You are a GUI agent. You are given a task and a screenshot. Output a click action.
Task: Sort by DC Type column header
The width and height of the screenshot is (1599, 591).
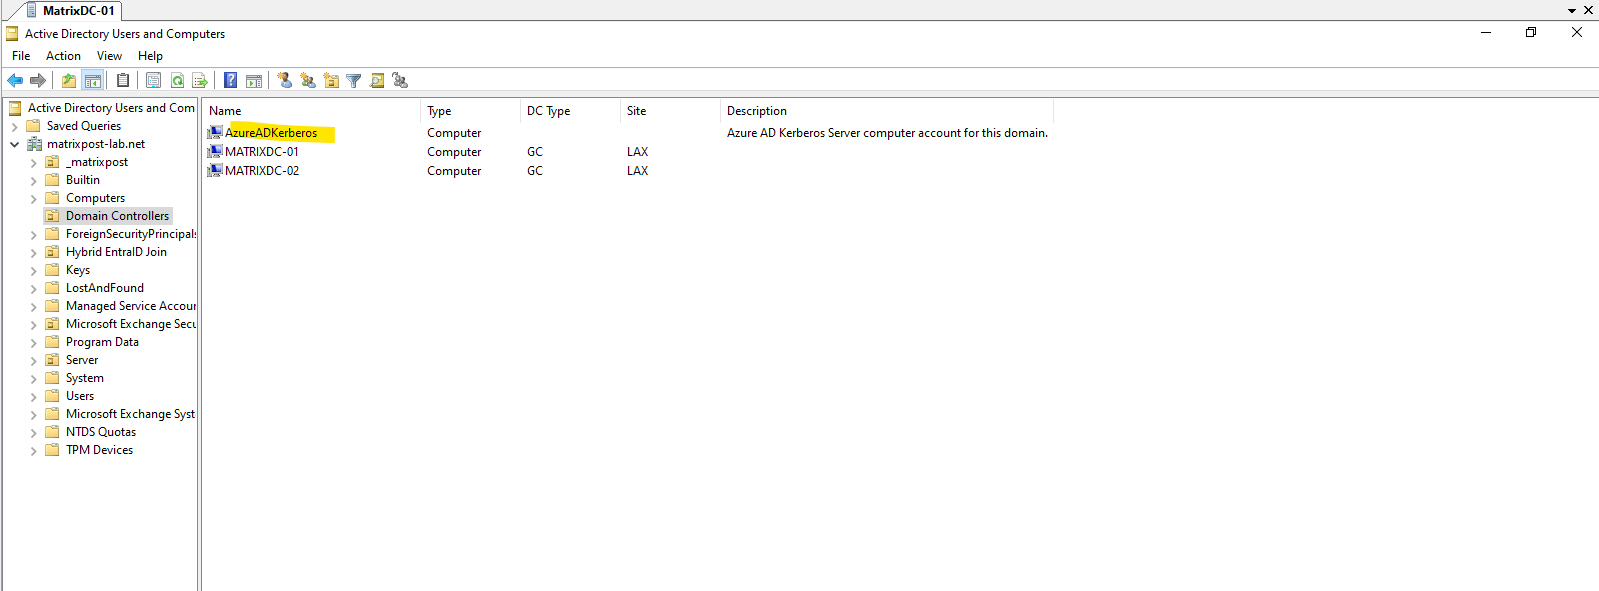(571, 111)
